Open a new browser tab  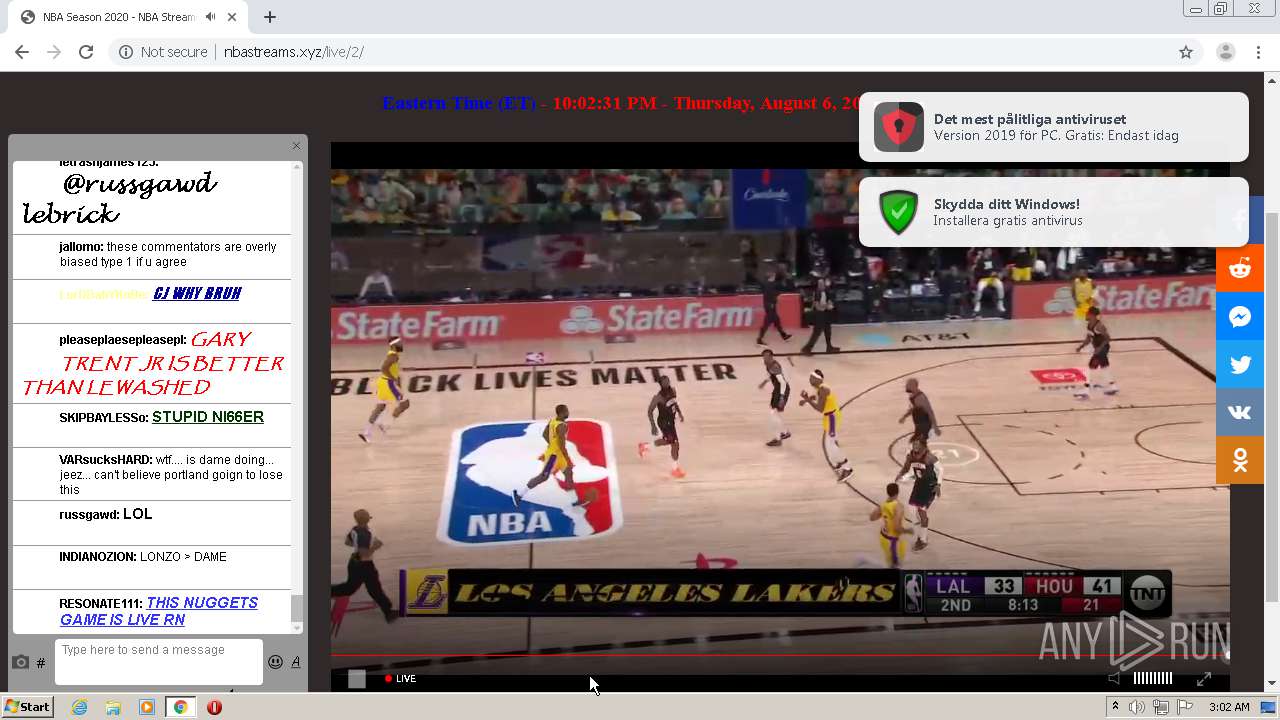[x=270, y=17]
